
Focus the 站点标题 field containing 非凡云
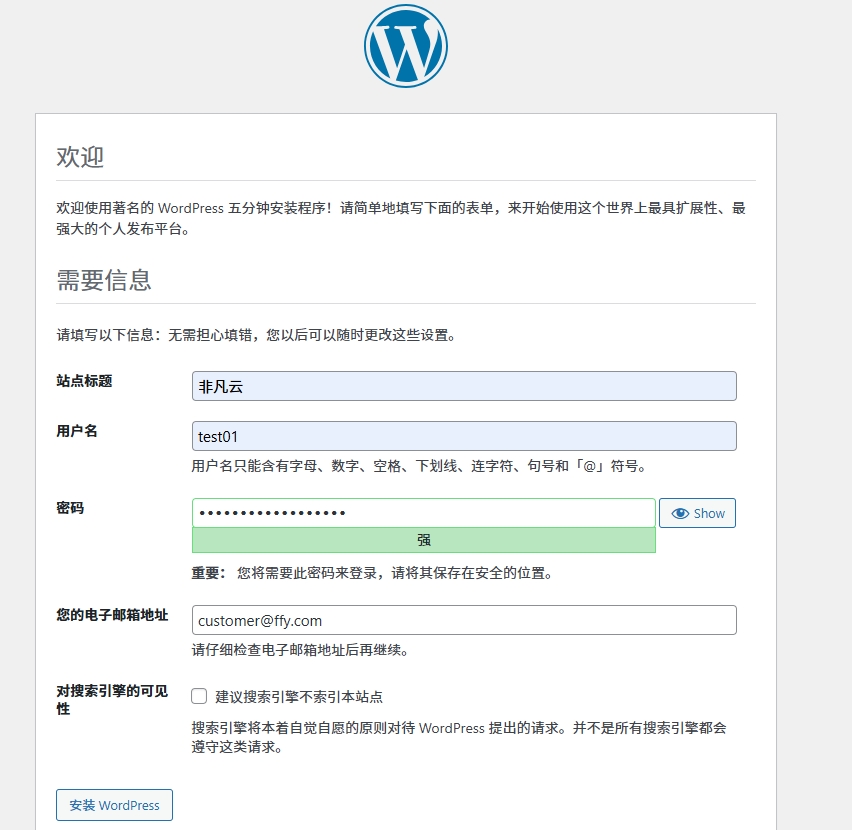pyautogui.click(x=464, y=386)
